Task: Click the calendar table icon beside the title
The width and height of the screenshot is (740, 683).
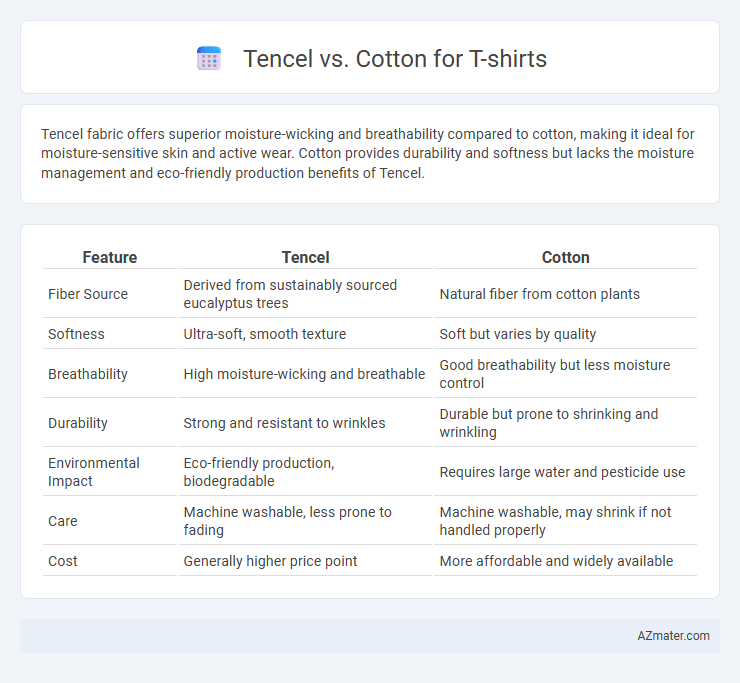Action: pos(209,59)
